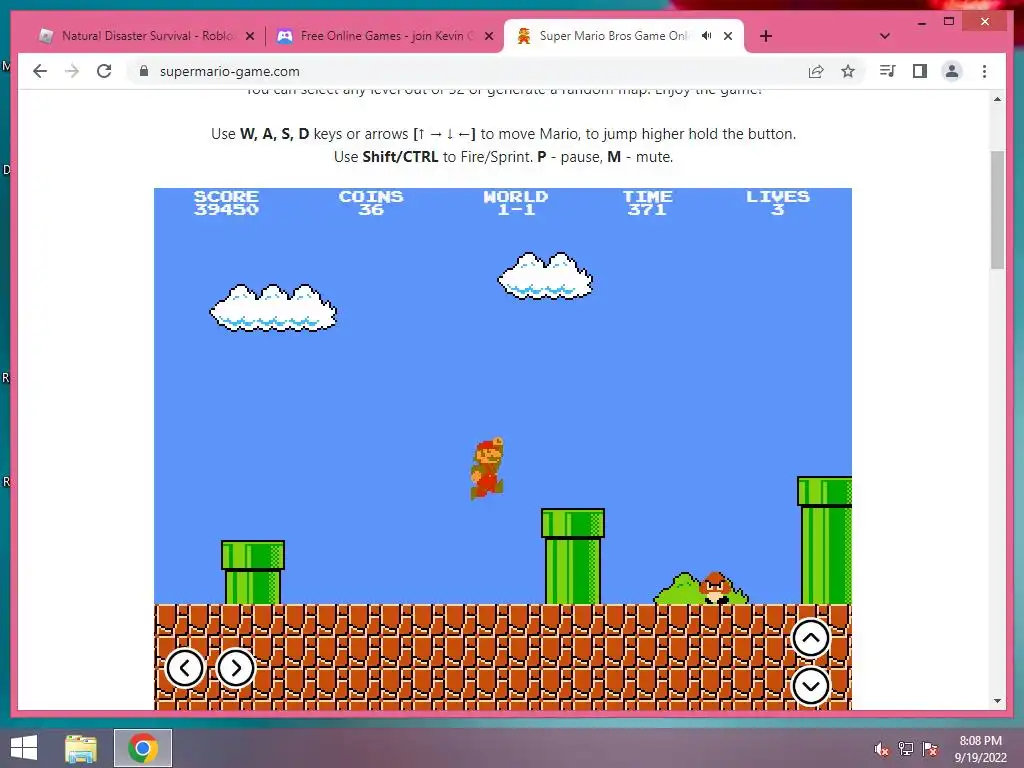Click the COINS 36 counter

(371, 202)
